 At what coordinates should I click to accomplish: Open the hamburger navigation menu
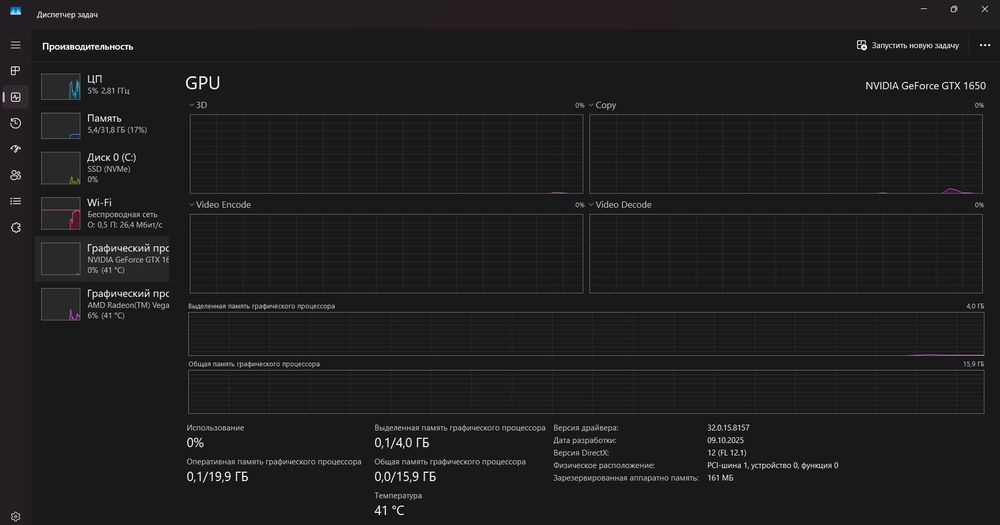click(x=15, y=45)
